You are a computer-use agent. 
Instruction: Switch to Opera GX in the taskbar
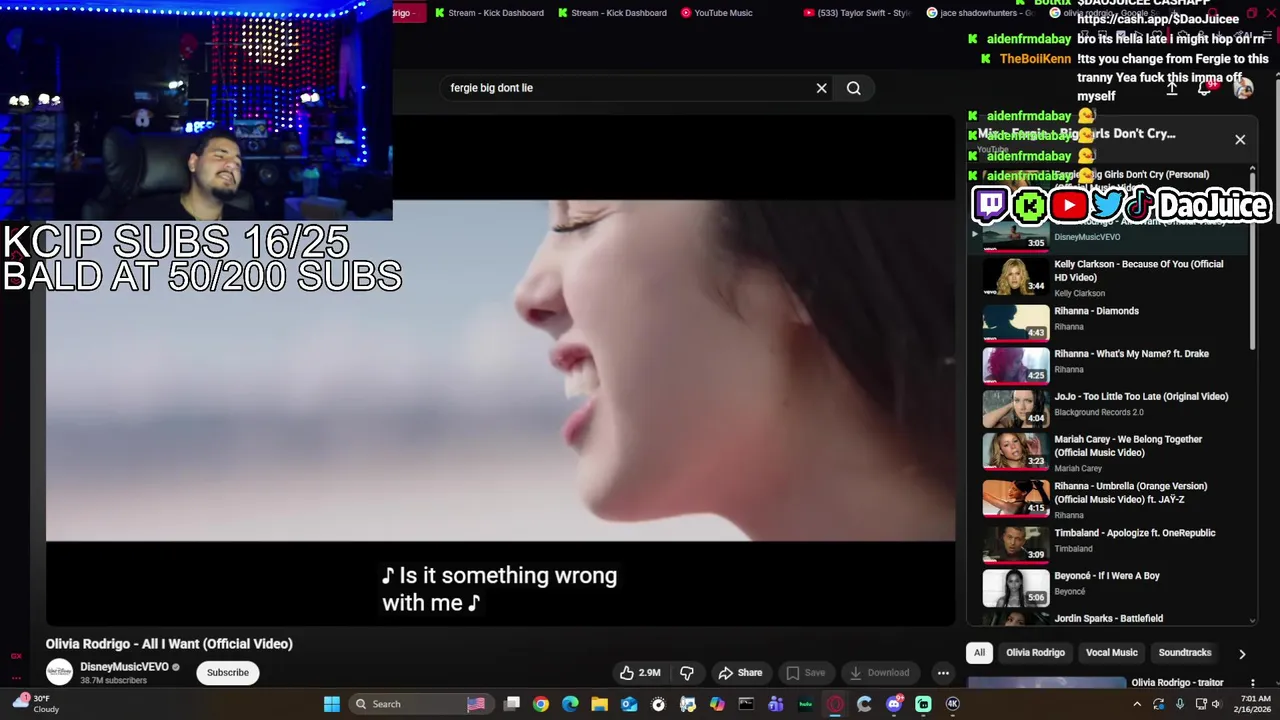point(835,704)
